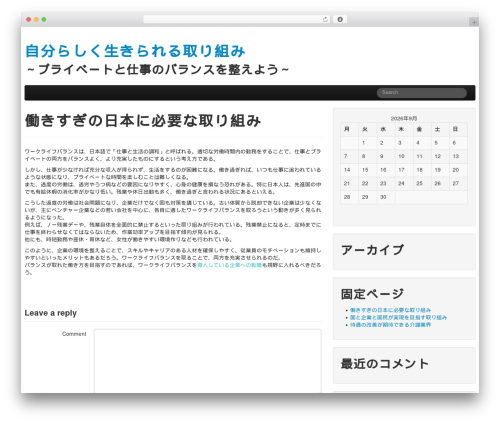
Task: Click the 最近のコメント widget heading
Action: pos(385,364)
